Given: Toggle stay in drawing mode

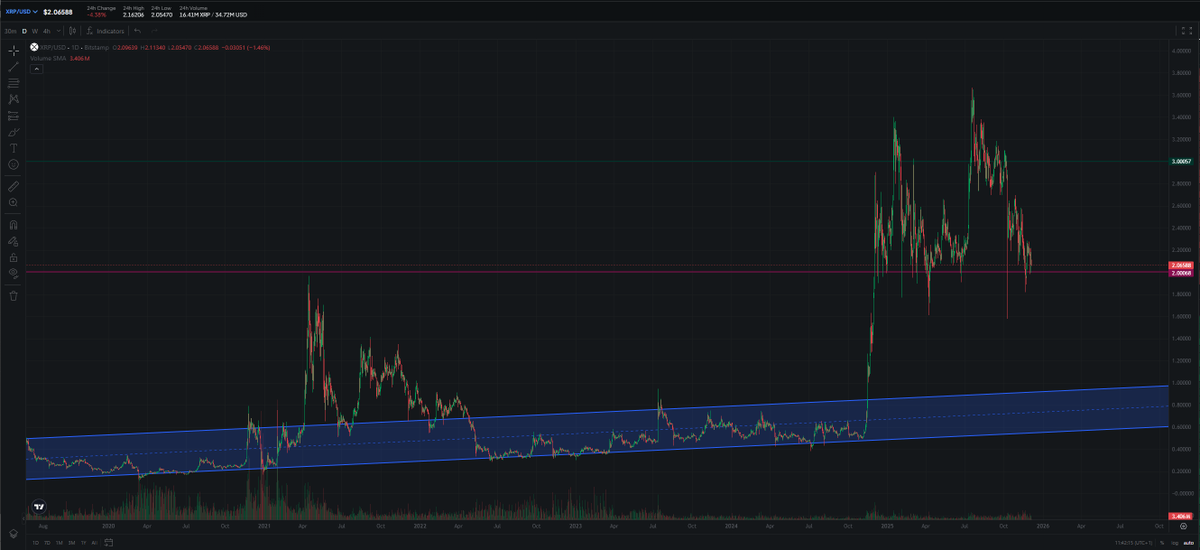Looking at the screenshot, I should 13,241.
